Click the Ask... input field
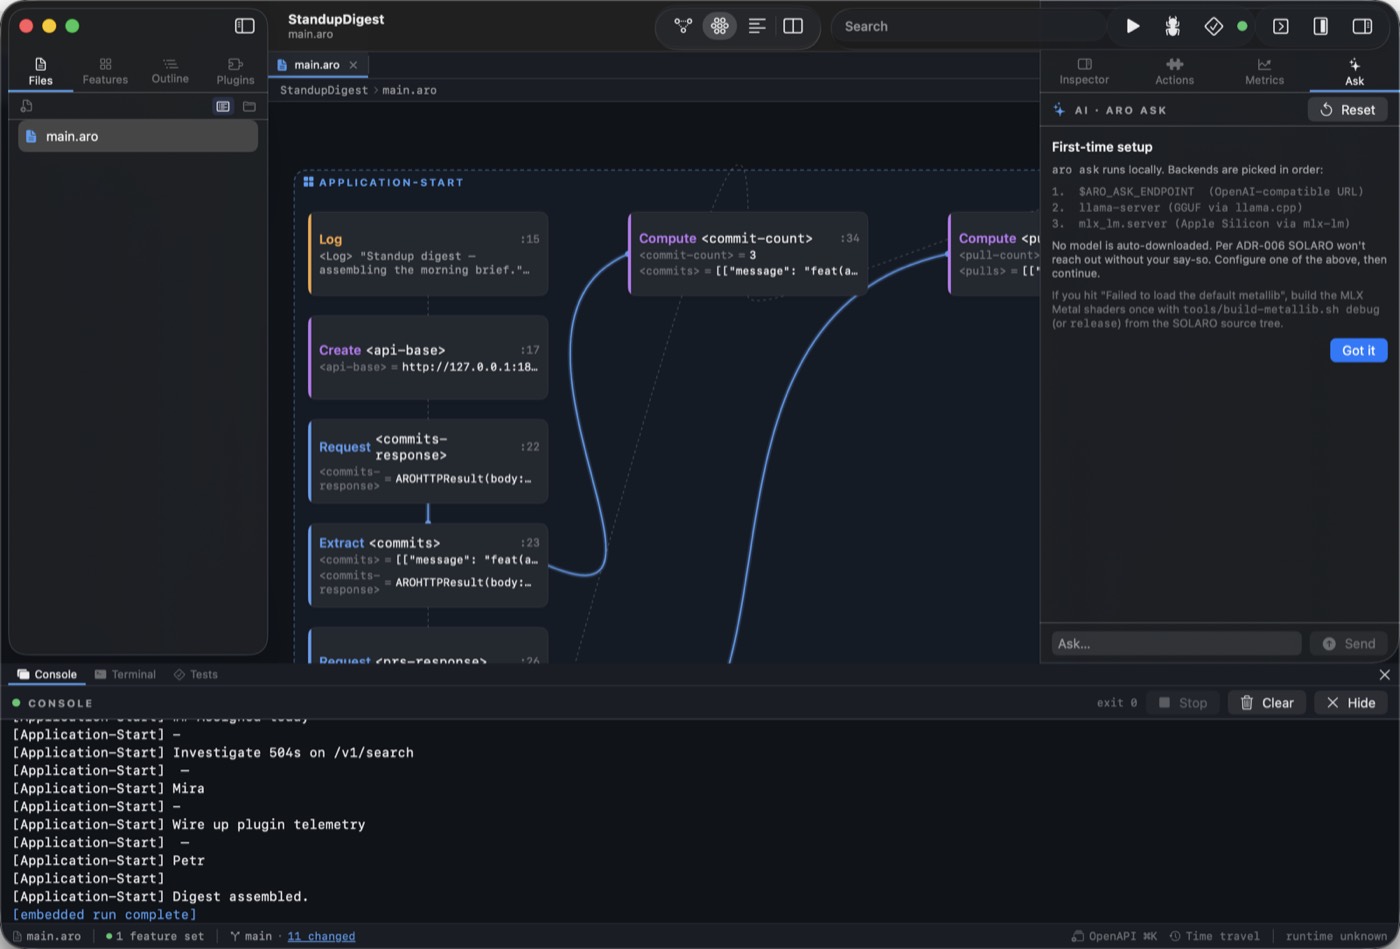This screenshot has width=1400, height=949. 1176,643
